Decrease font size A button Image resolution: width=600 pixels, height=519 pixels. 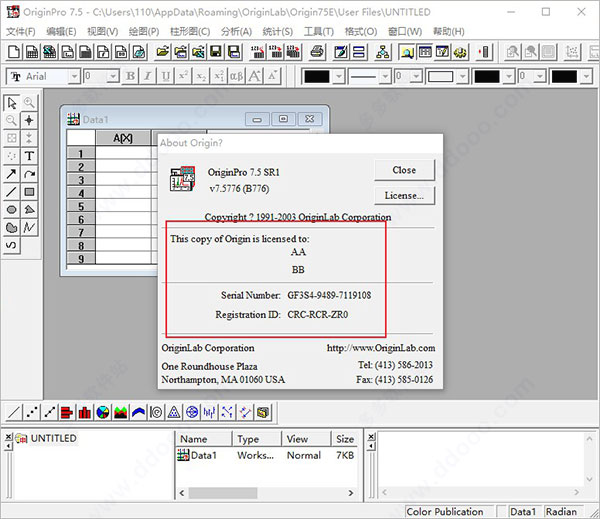click(x=272, y=76)
